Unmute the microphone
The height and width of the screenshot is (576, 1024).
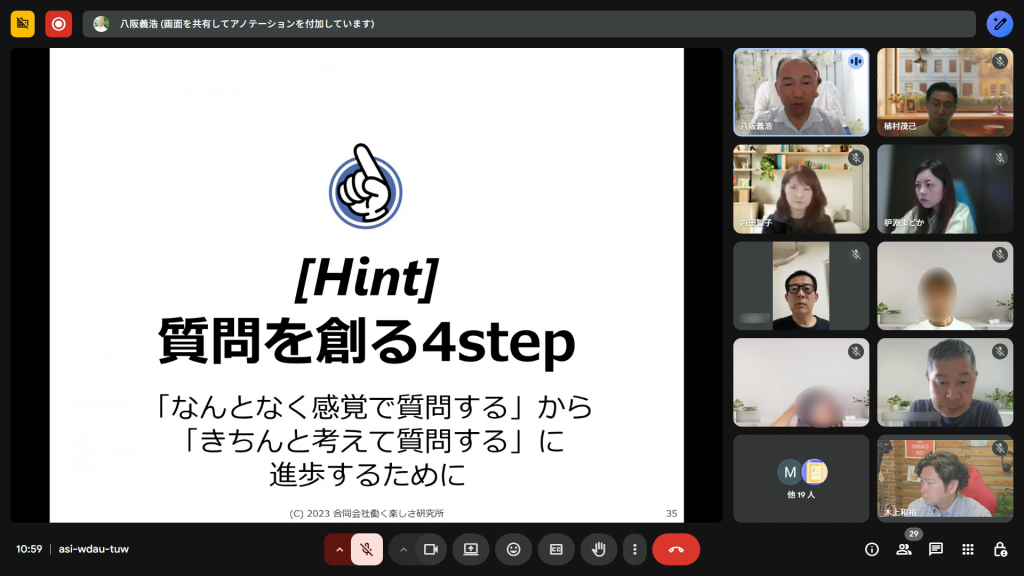[367, 549]
